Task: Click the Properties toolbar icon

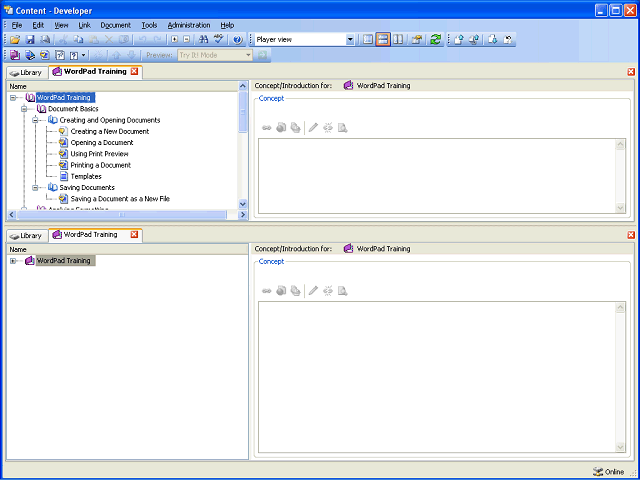Action: point(416,40)
